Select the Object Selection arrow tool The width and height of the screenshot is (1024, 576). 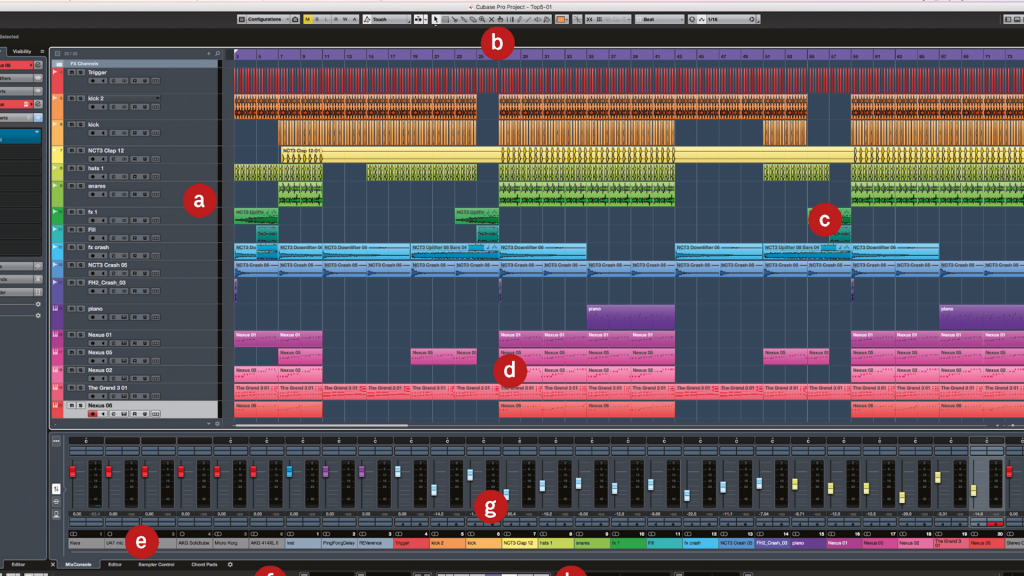pyautogui.click(x=435, y=19)
